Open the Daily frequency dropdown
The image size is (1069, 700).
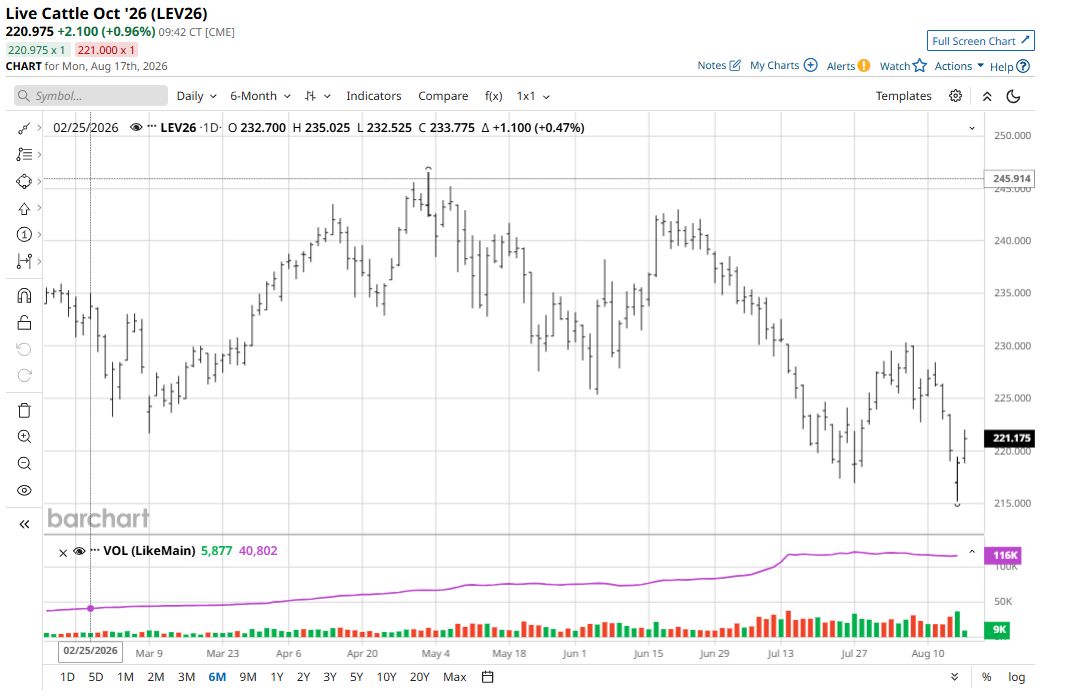196,96
